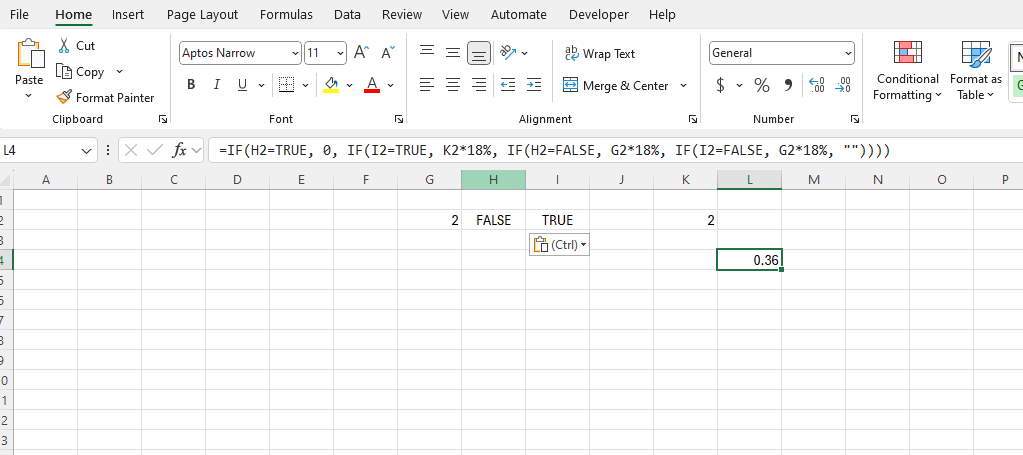The height and width of the screenshot is (455, 1023).
Task: Apply yellow fill color bucket
Action: click(x=331, y=85)
